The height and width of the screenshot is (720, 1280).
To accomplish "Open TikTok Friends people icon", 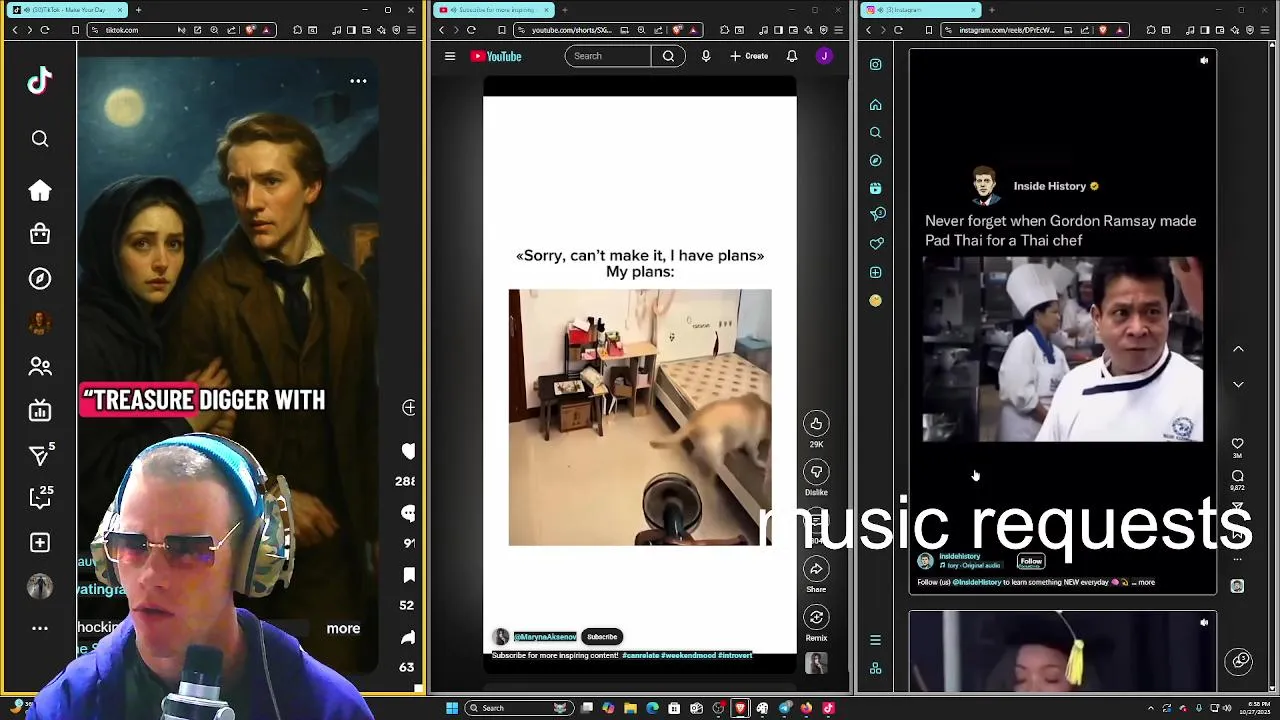I will pos(40,367).
